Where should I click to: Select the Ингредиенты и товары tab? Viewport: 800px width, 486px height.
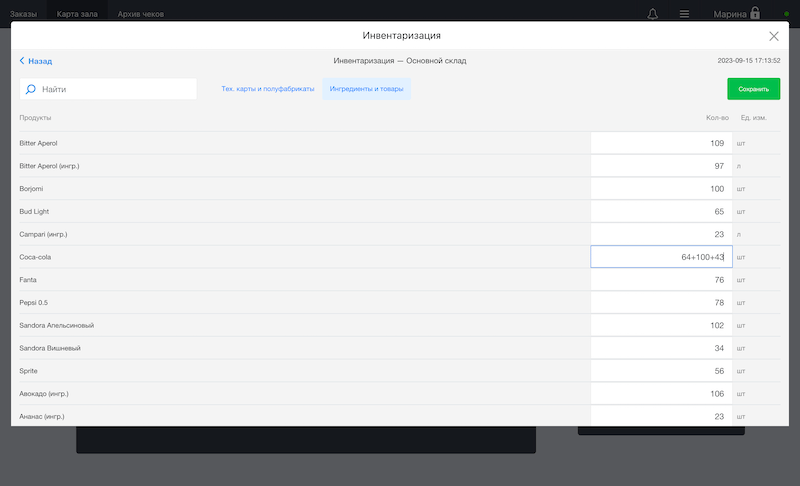coord(366,89)
